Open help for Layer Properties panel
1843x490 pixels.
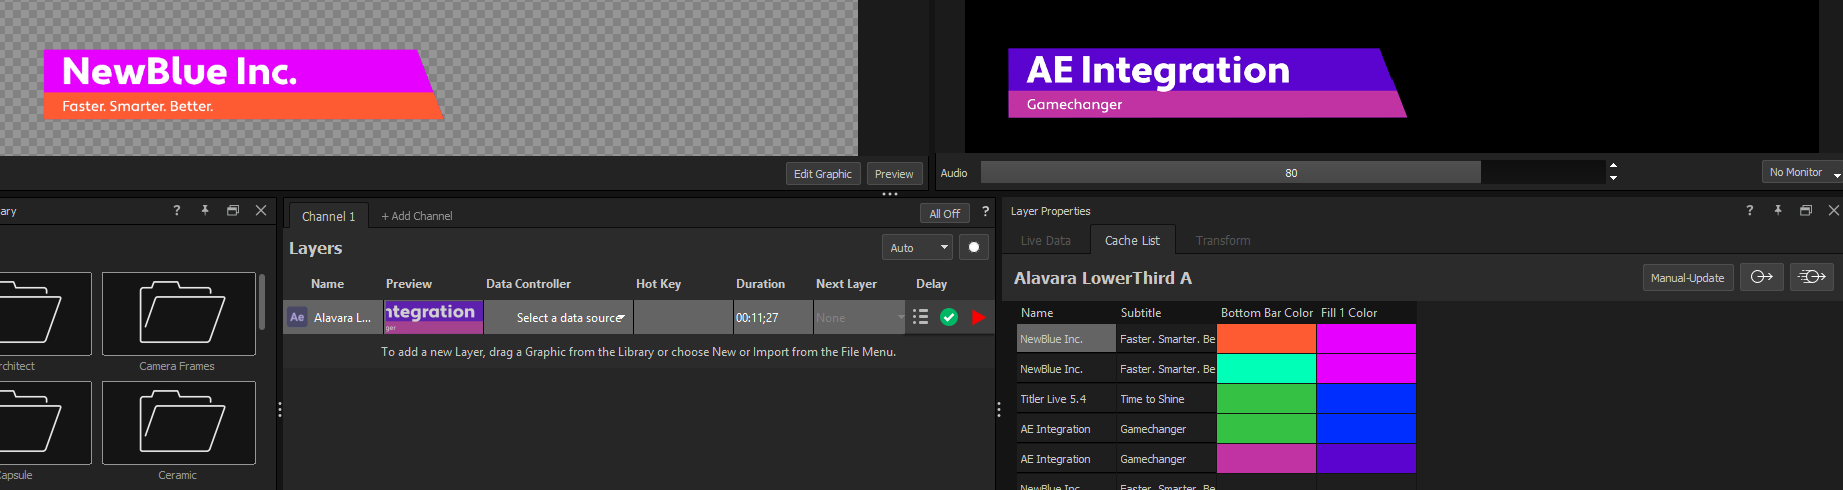(x=1749, y=210)
